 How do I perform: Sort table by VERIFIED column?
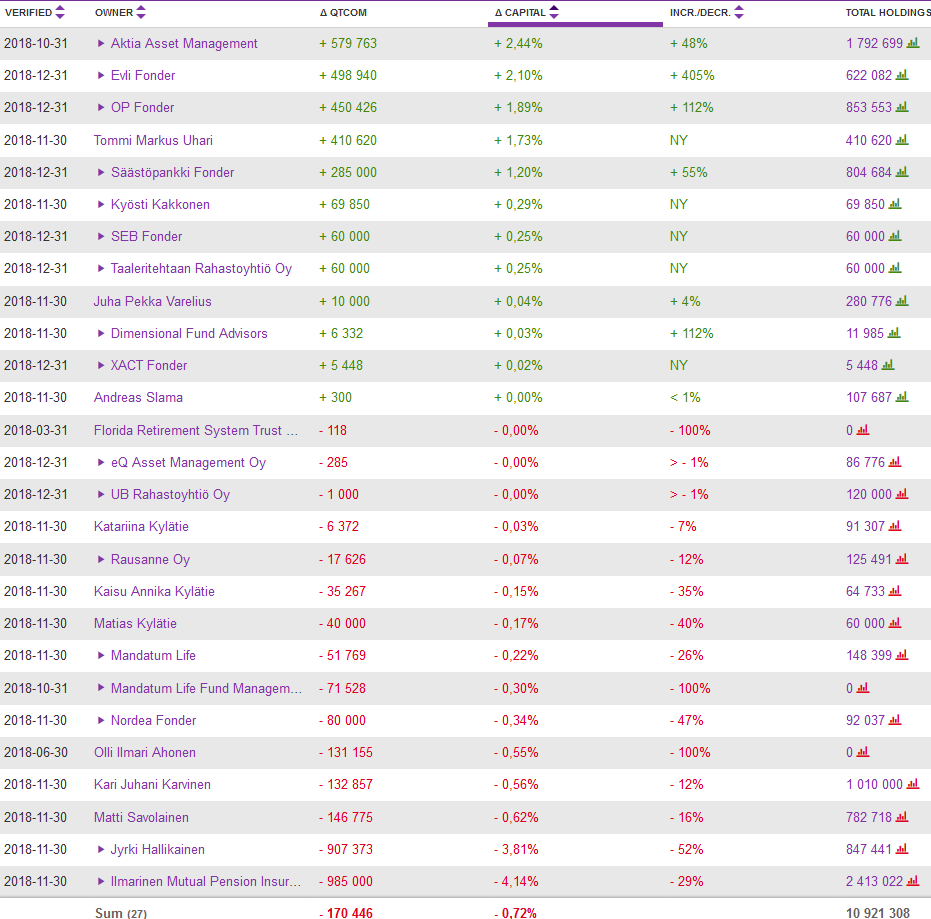click(34, 12)
